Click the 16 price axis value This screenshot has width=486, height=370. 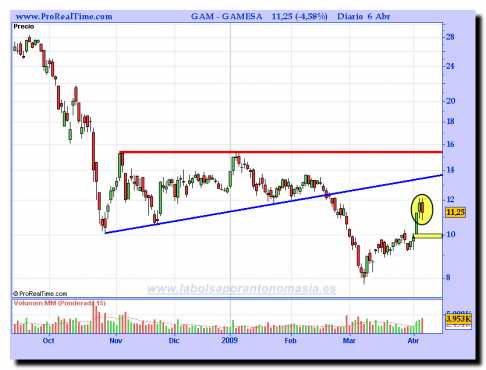(450, 144)
